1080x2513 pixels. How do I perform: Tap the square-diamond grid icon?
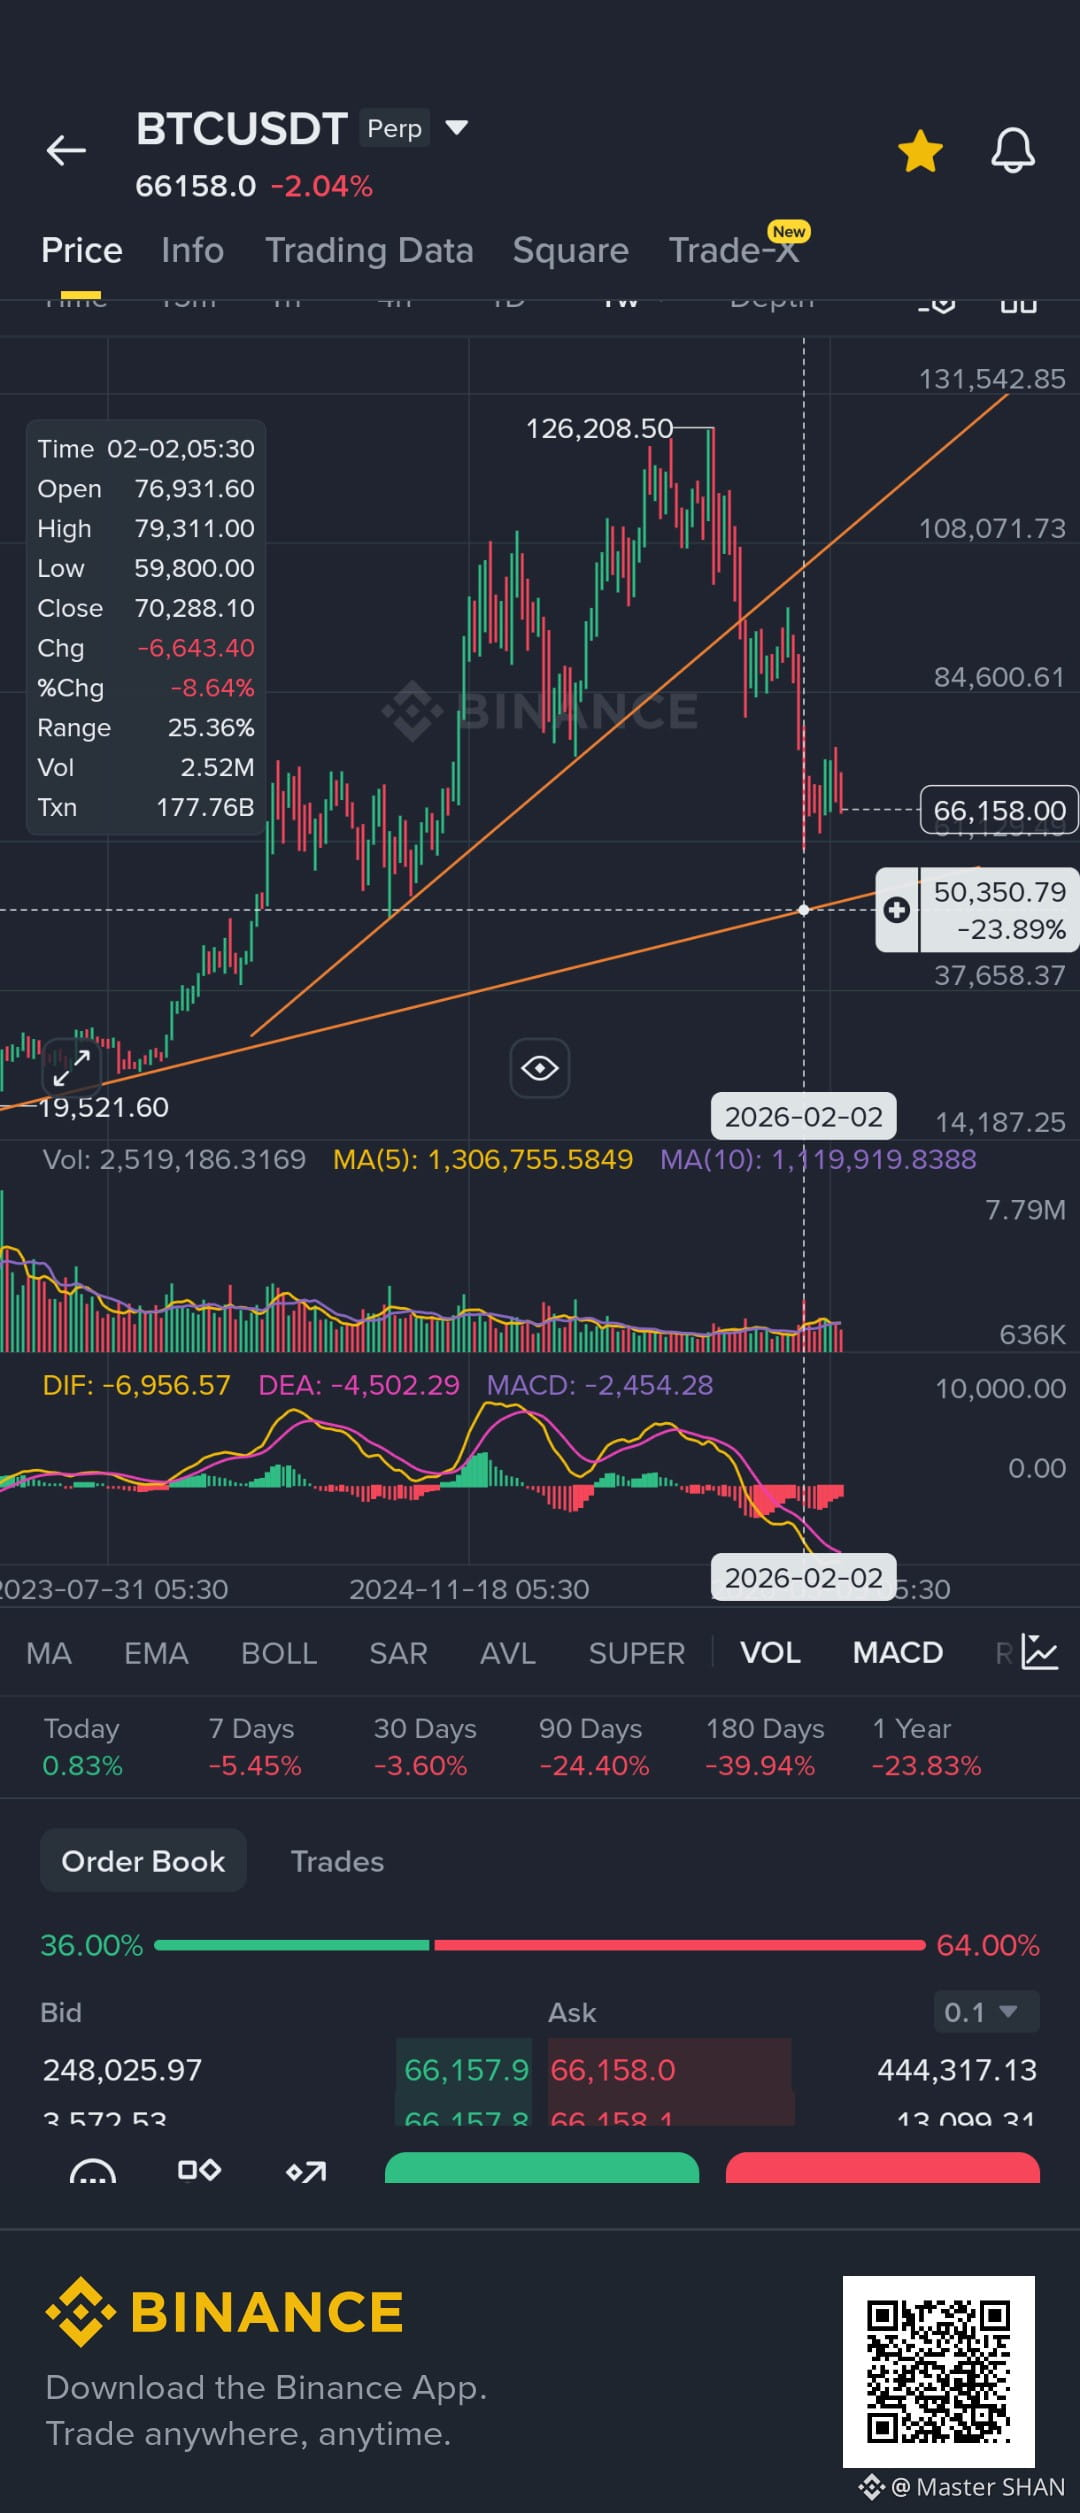pos(199,2170)
